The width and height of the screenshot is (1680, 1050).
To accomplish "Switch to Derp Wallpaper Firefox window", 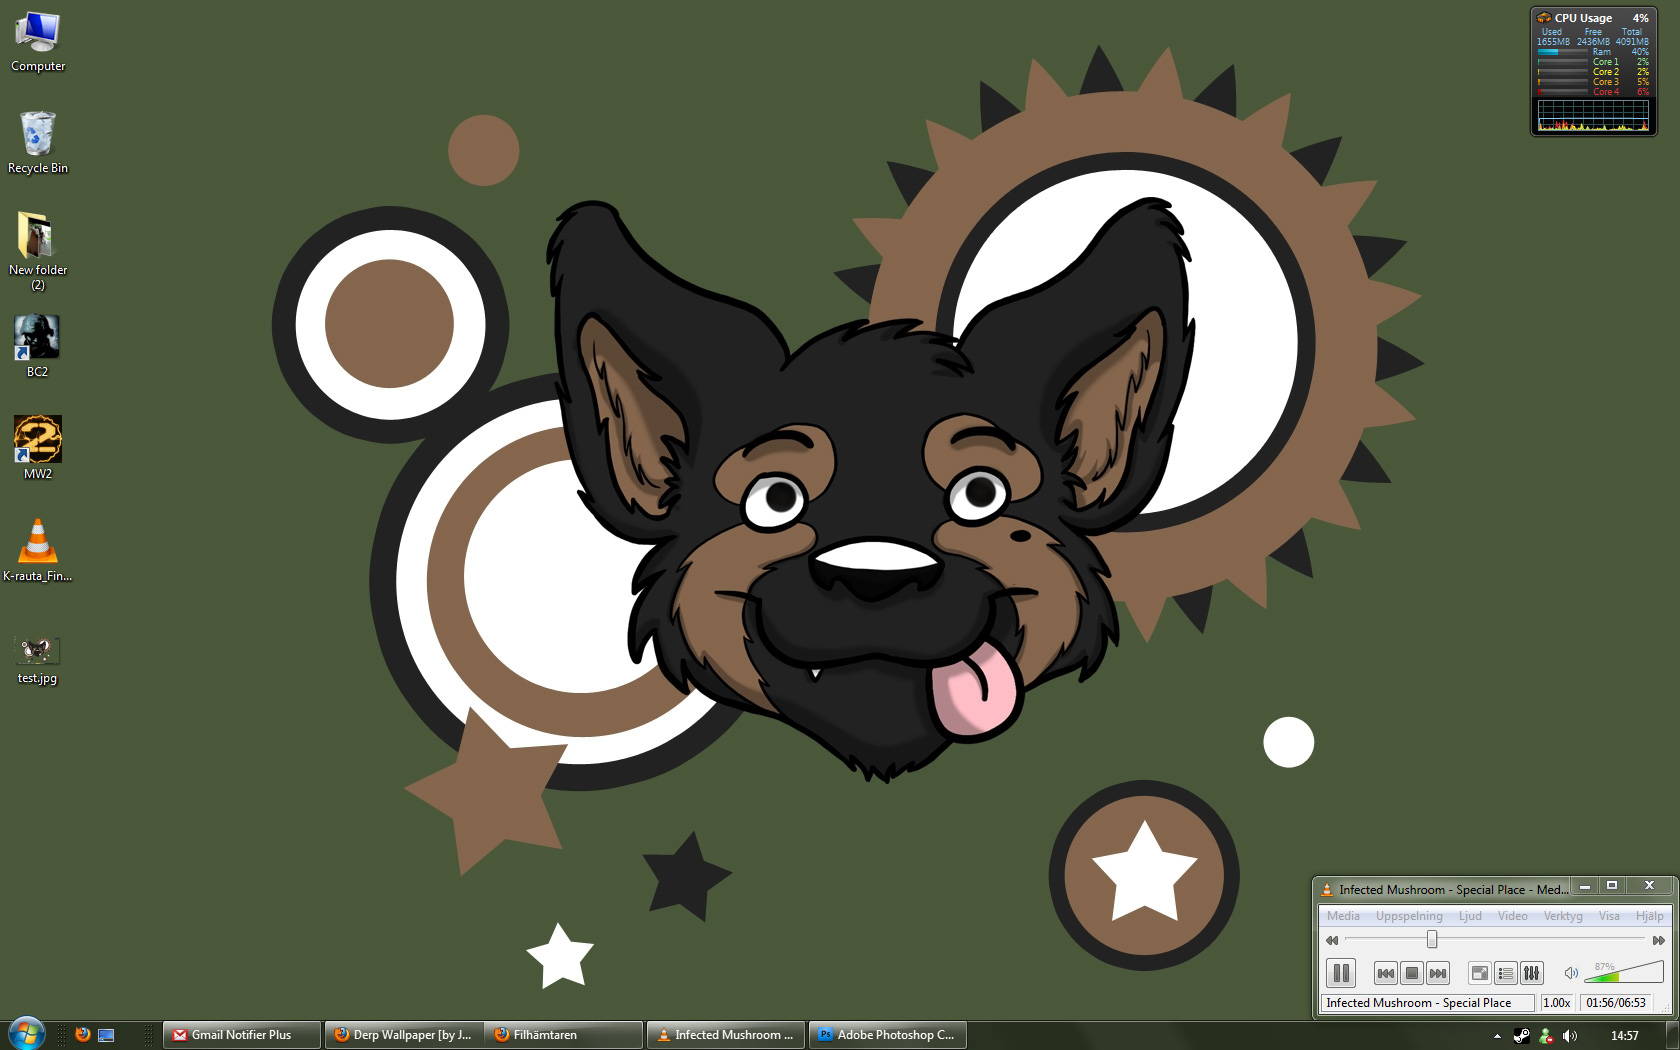I will (x=404, y=1035).
